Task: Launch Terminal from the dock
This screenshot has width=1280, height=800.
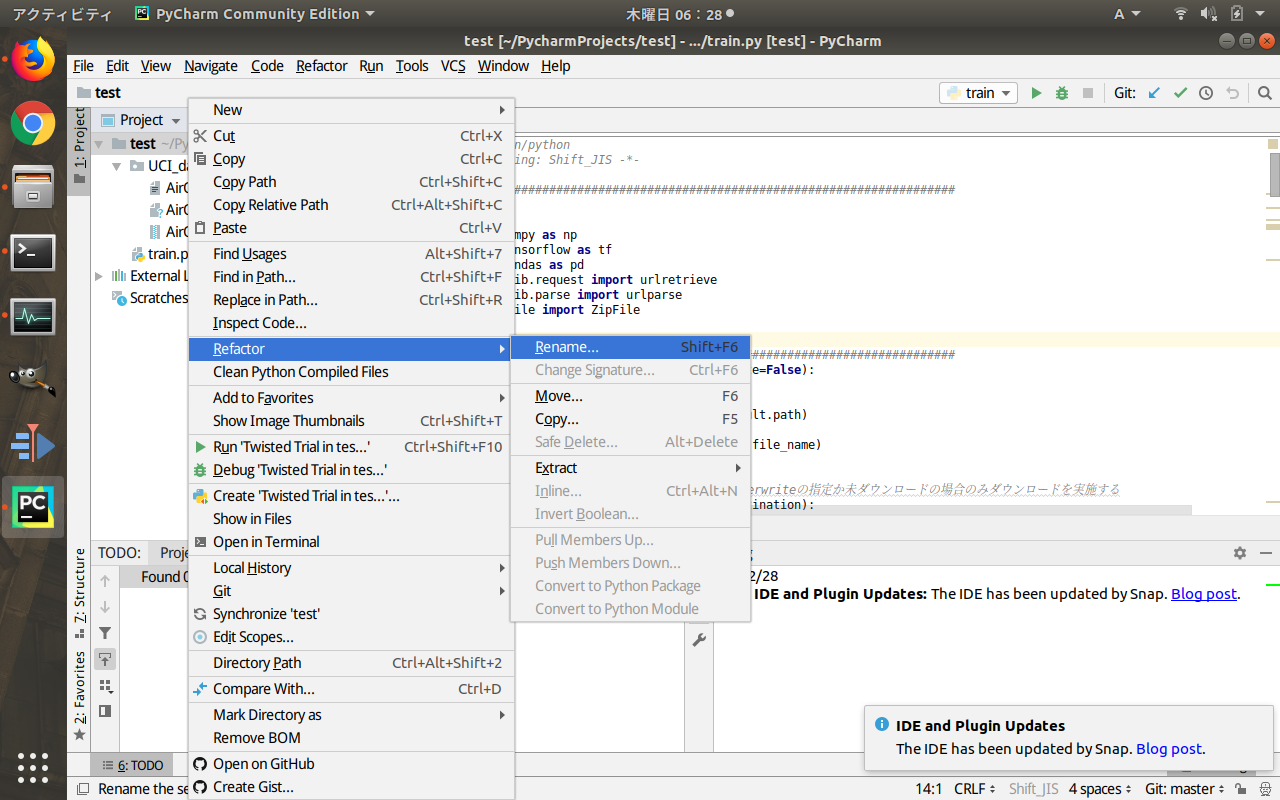Action: point(33,252)
